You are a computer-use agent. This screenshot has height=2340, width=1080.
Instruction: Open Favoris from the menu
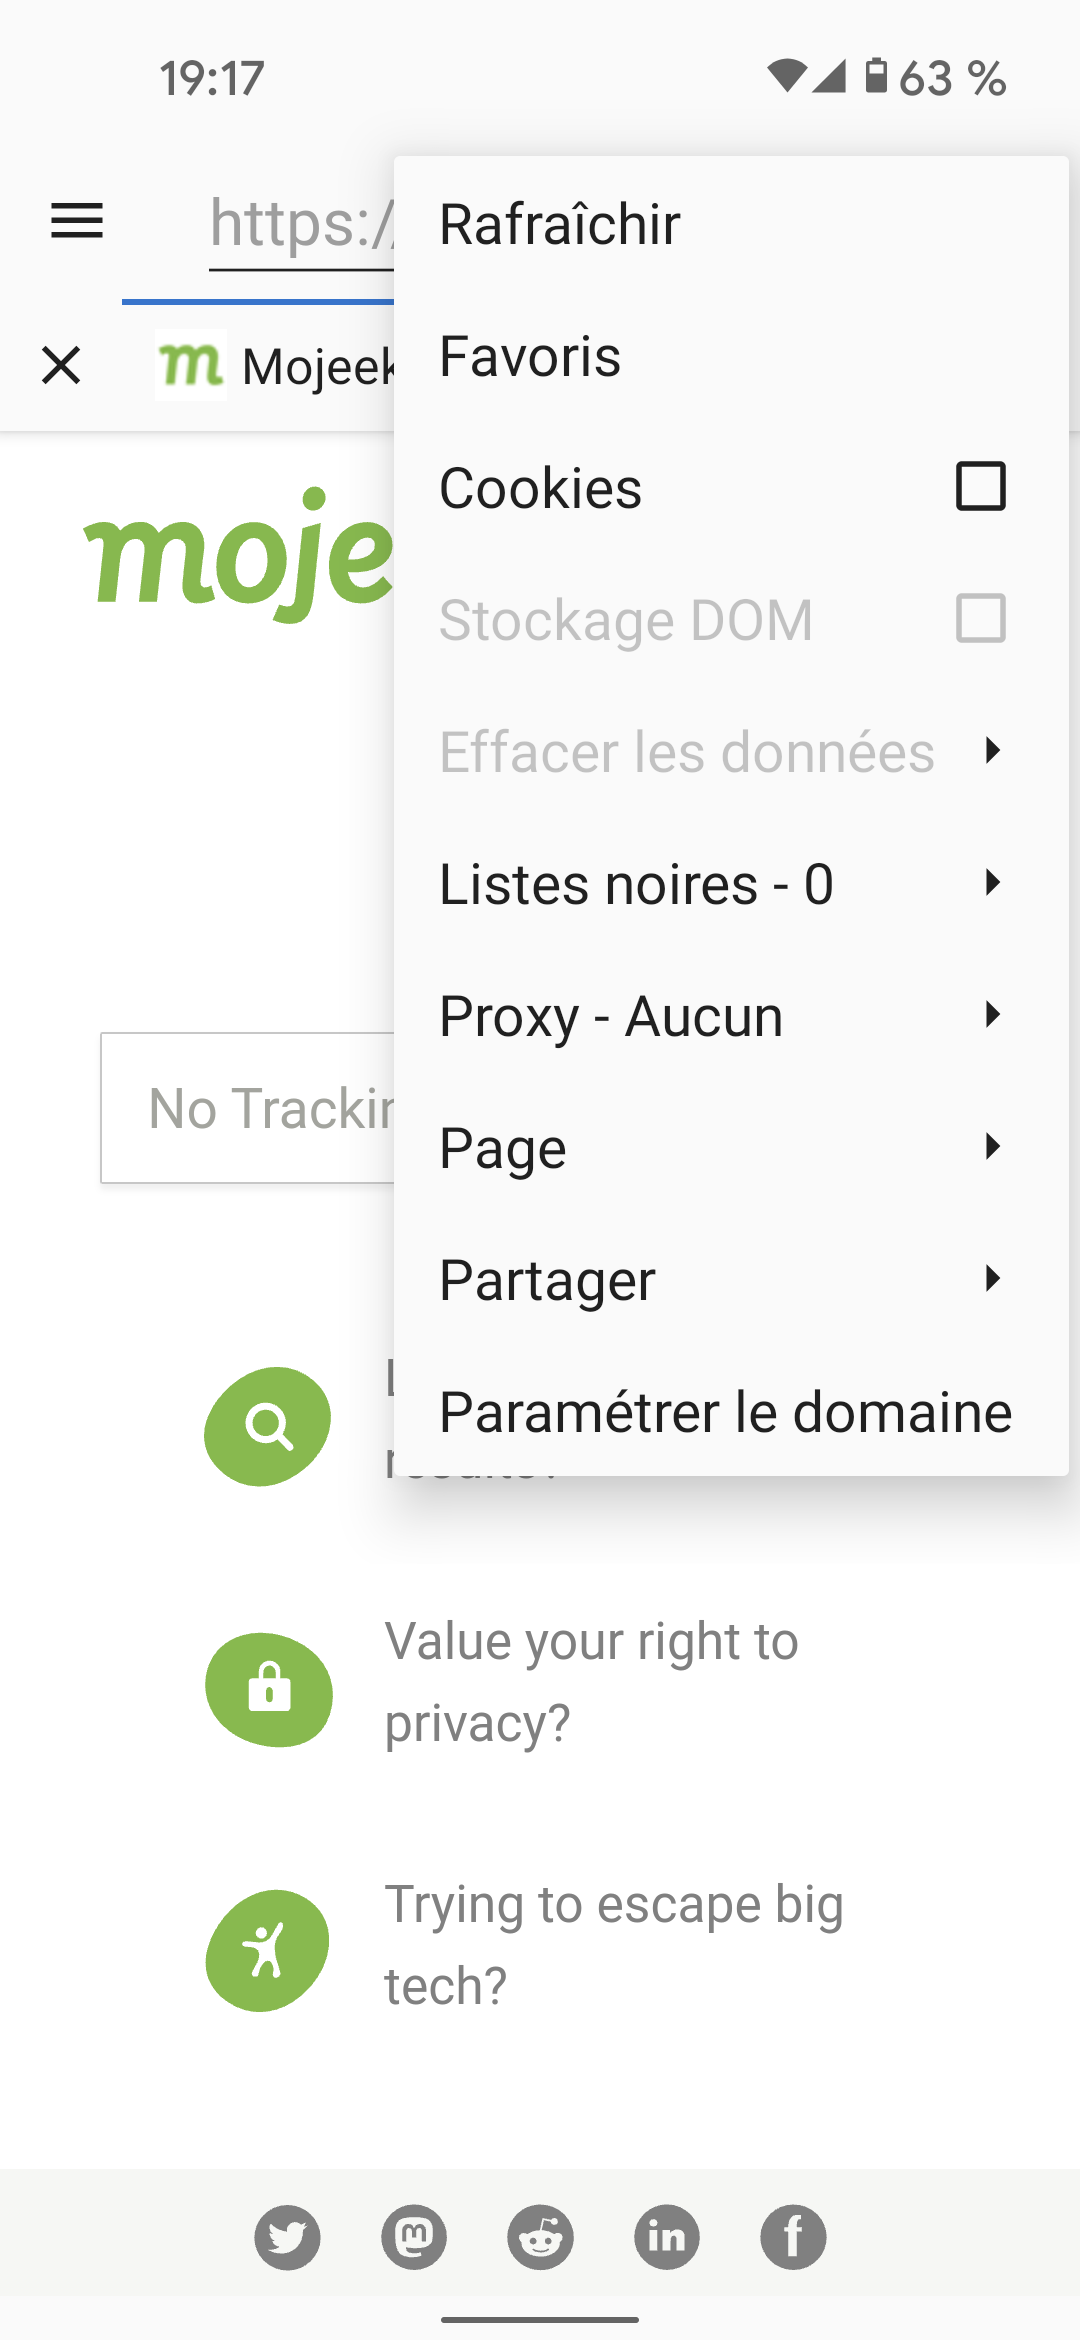530,356
